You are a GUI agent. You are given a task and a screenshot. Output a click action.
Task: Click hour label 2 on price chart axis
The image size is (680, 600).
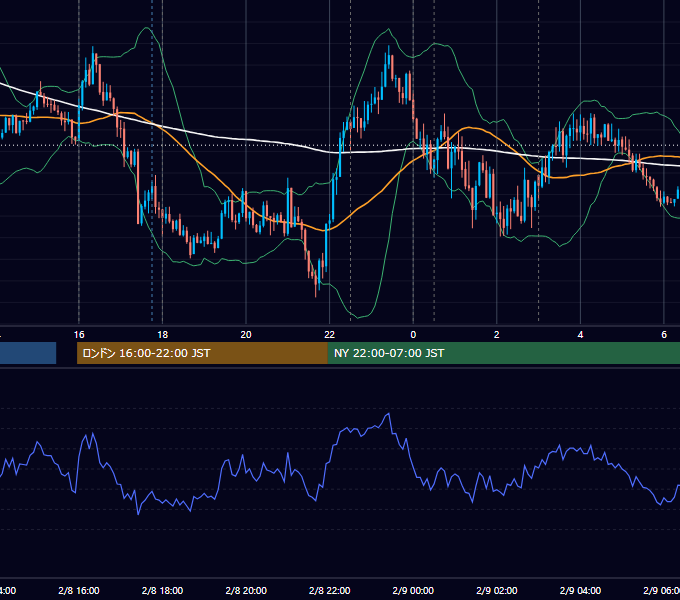pos(497,335)
